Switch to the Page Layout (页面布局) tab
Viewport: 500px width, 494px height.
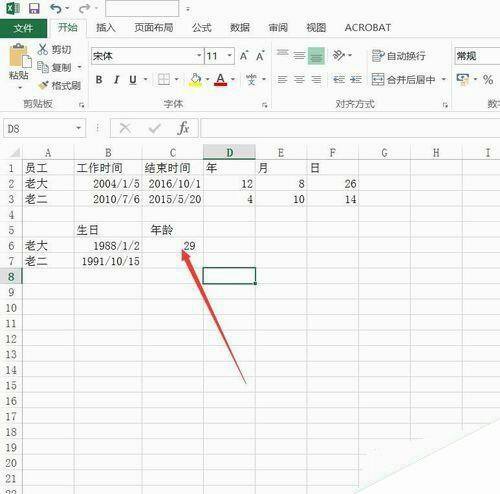[x=154, y=28]
